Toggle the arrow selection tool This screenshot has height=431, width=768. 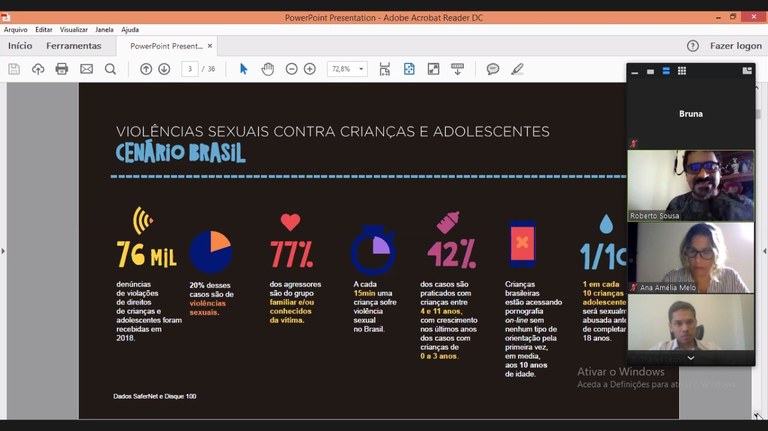[x=243, y=69]
